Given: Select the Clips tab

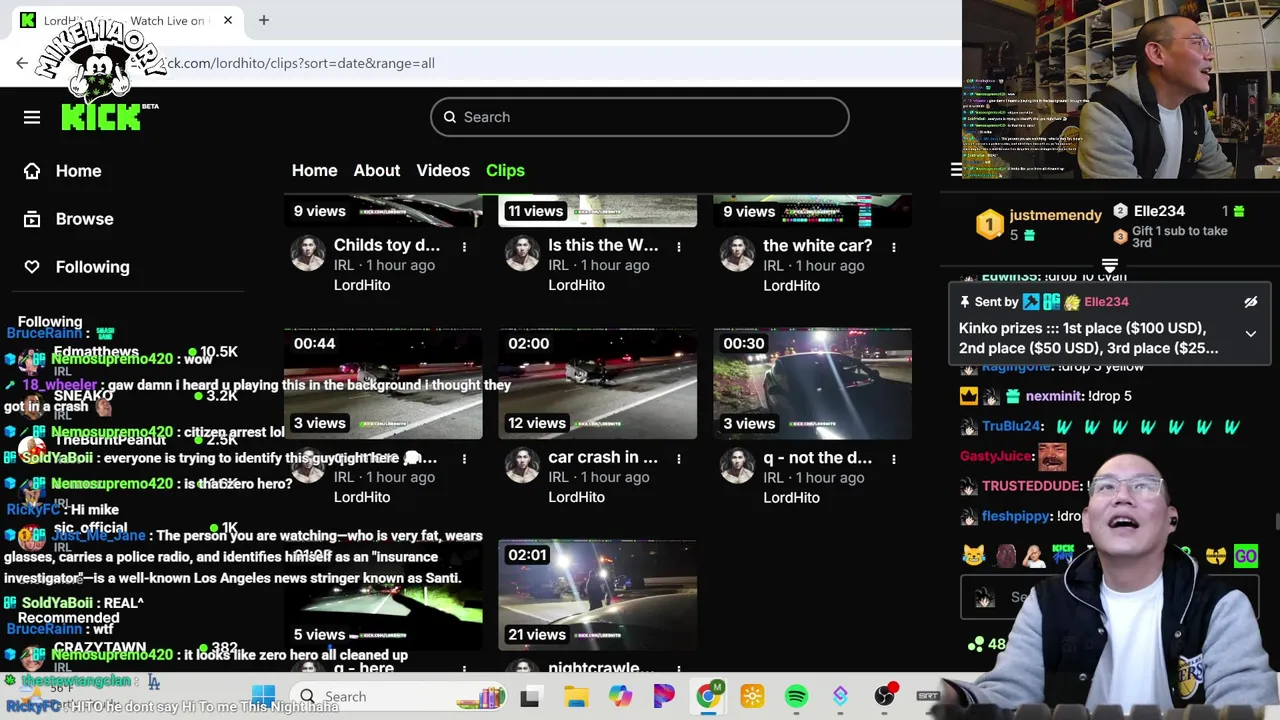Looking at the screenshot, I should pyautogui.click(x=505, y=170).
